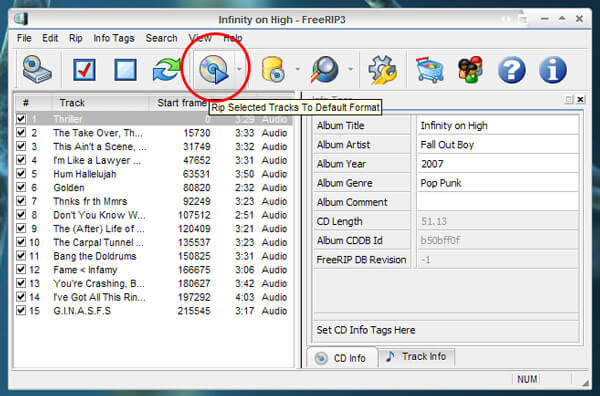Viewport: 600px width, 396px height.
Task: Click the FreeRIP app icon in title bar
Action: click(x=21, y=18)
